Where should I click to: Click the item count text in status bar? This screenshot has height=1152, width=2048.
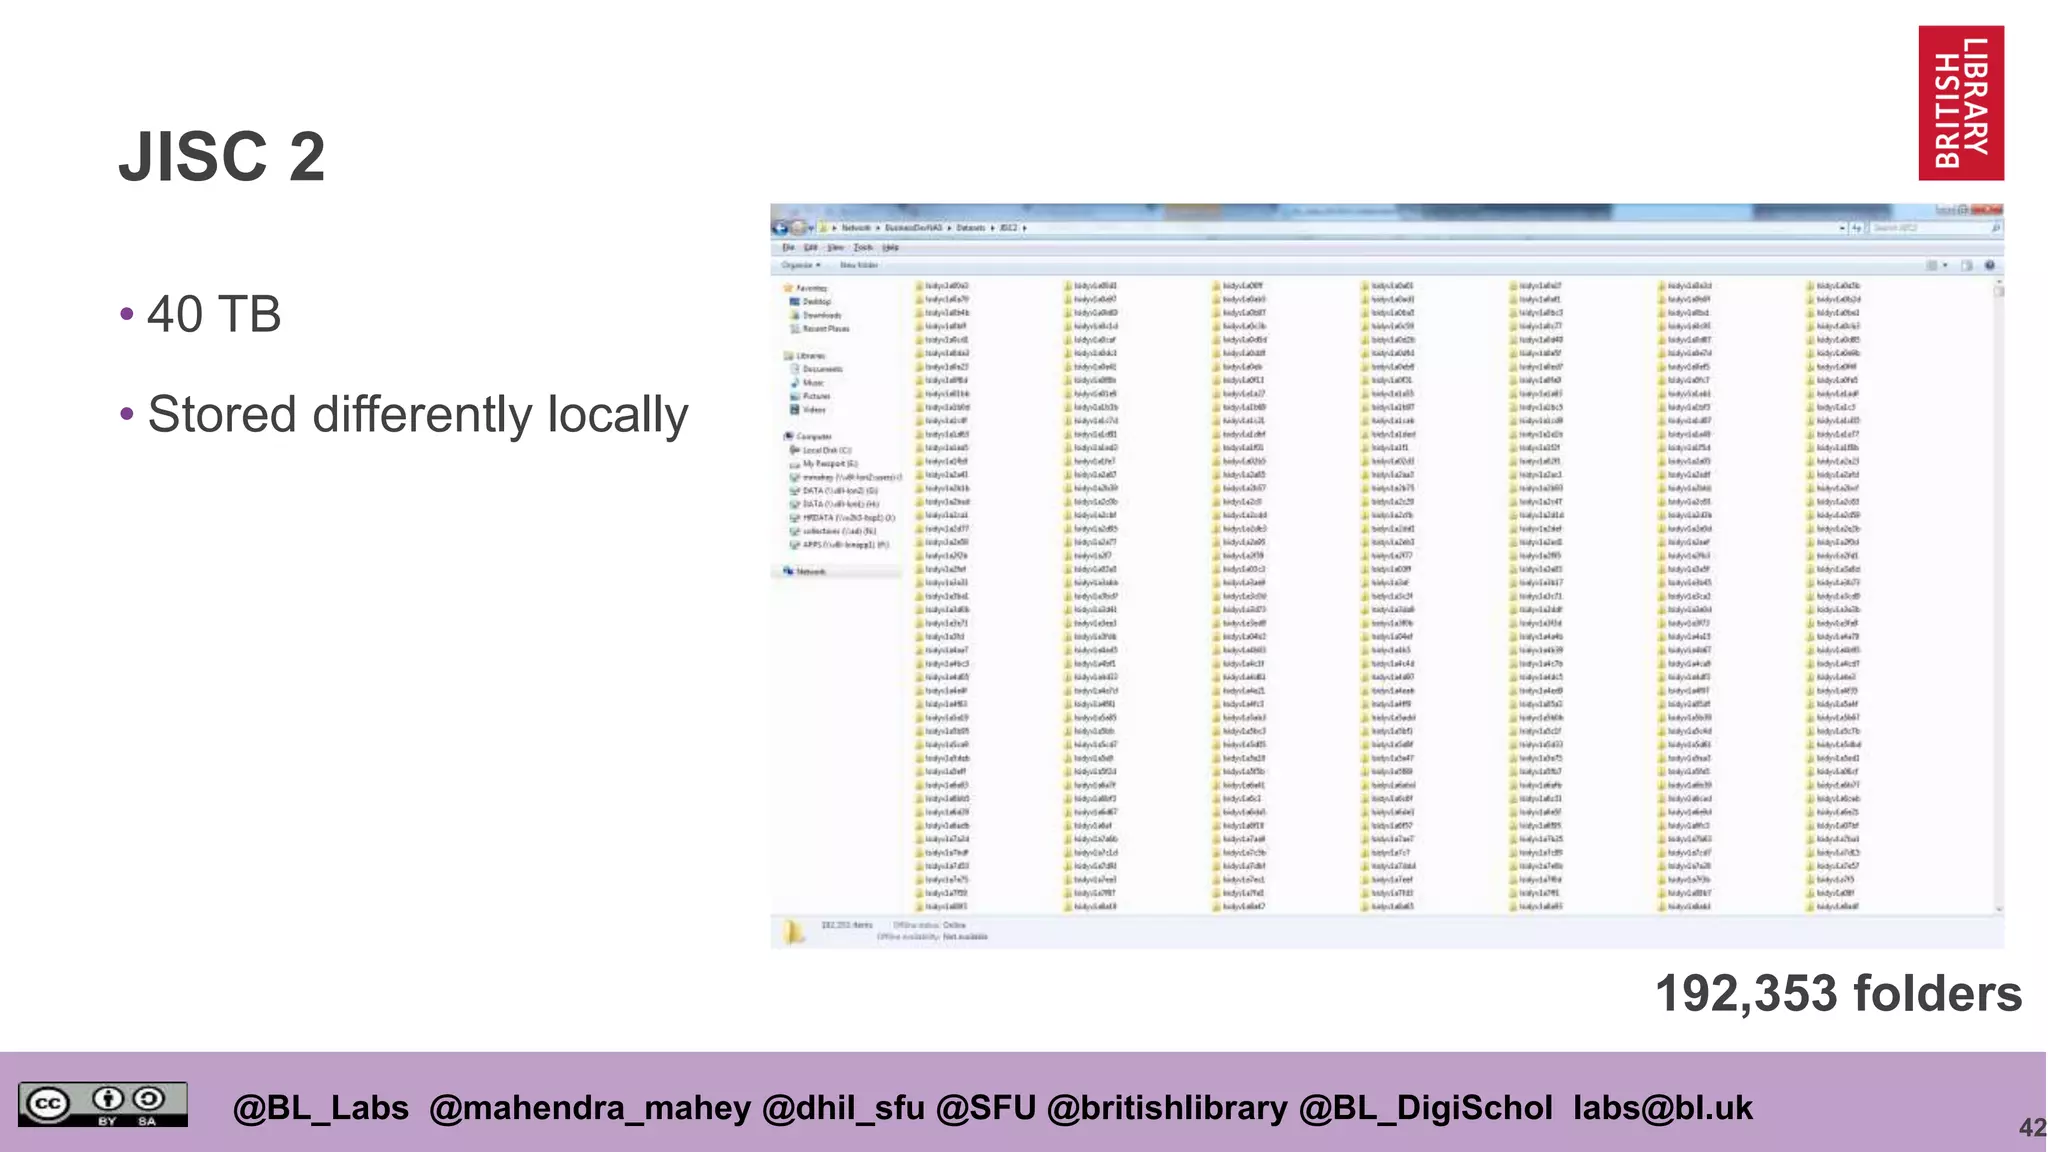pos(846,925)
